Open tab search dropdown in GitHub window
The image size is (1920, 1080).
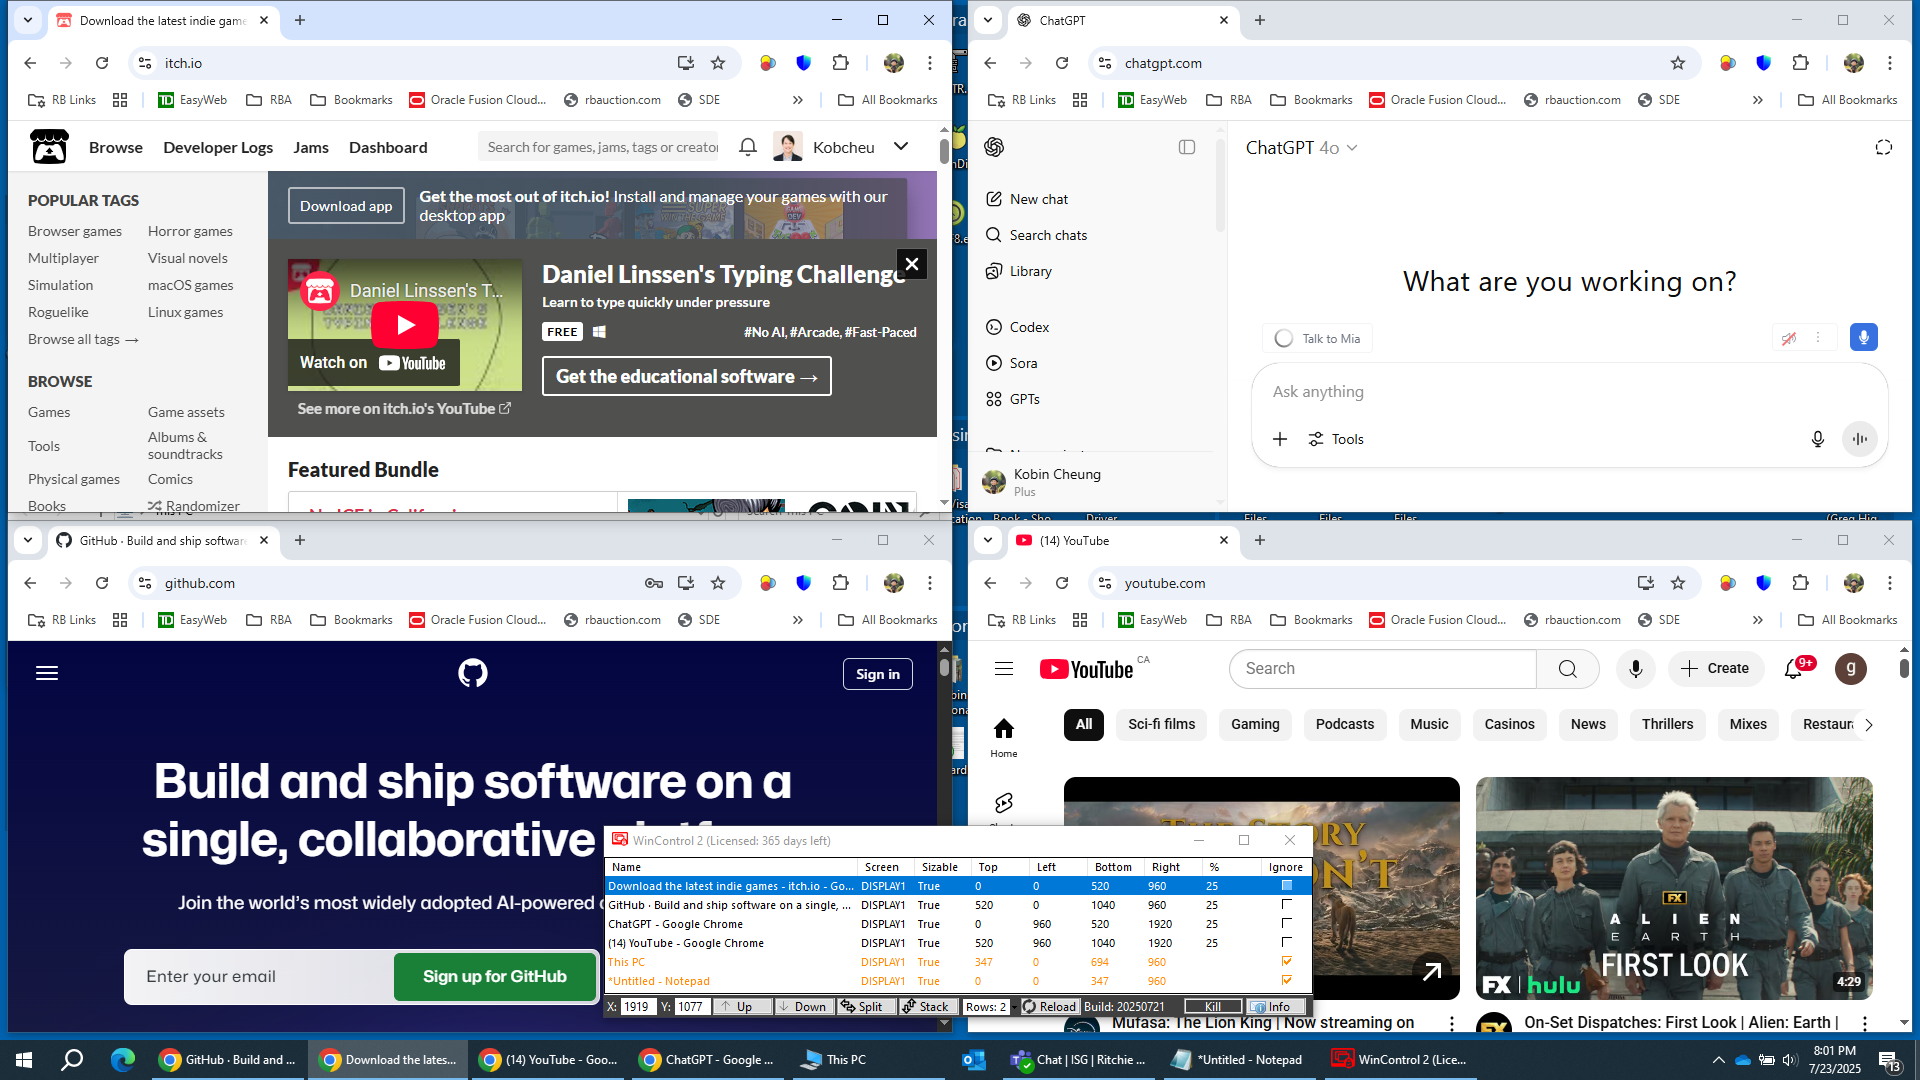pyautogui.click(x=28, y=540)
